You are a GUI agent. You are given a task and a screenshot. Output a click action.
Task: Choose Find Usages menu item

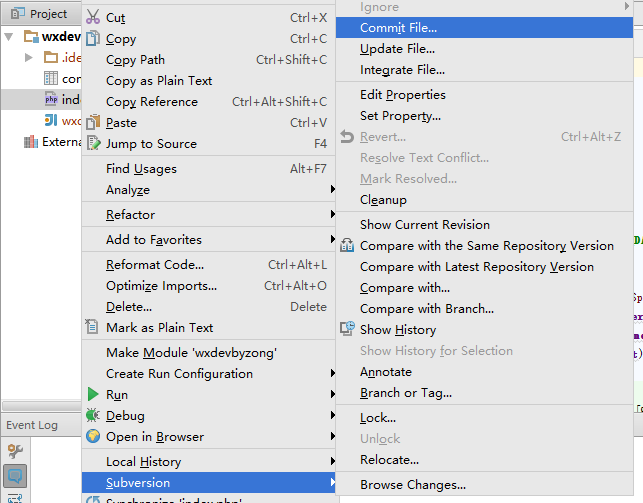(x=209, y=168)
